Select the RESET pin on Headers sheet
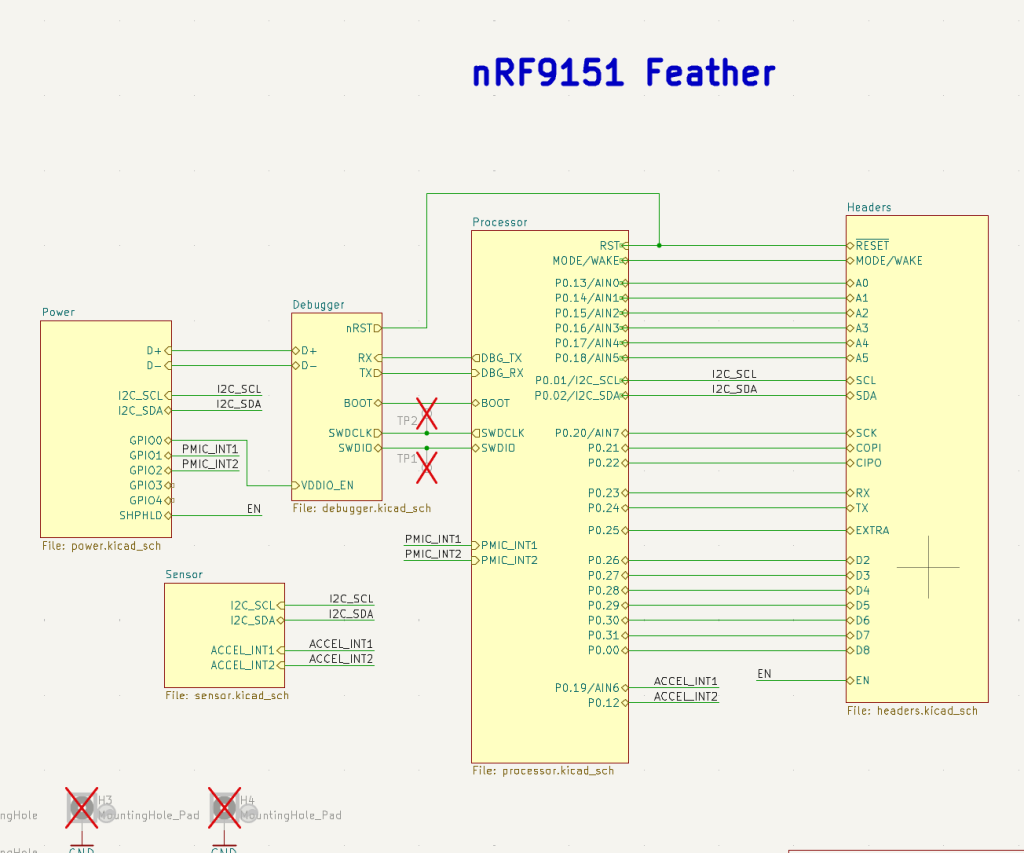The height and width of the screenshot is (853, 1024). (868, 246)
